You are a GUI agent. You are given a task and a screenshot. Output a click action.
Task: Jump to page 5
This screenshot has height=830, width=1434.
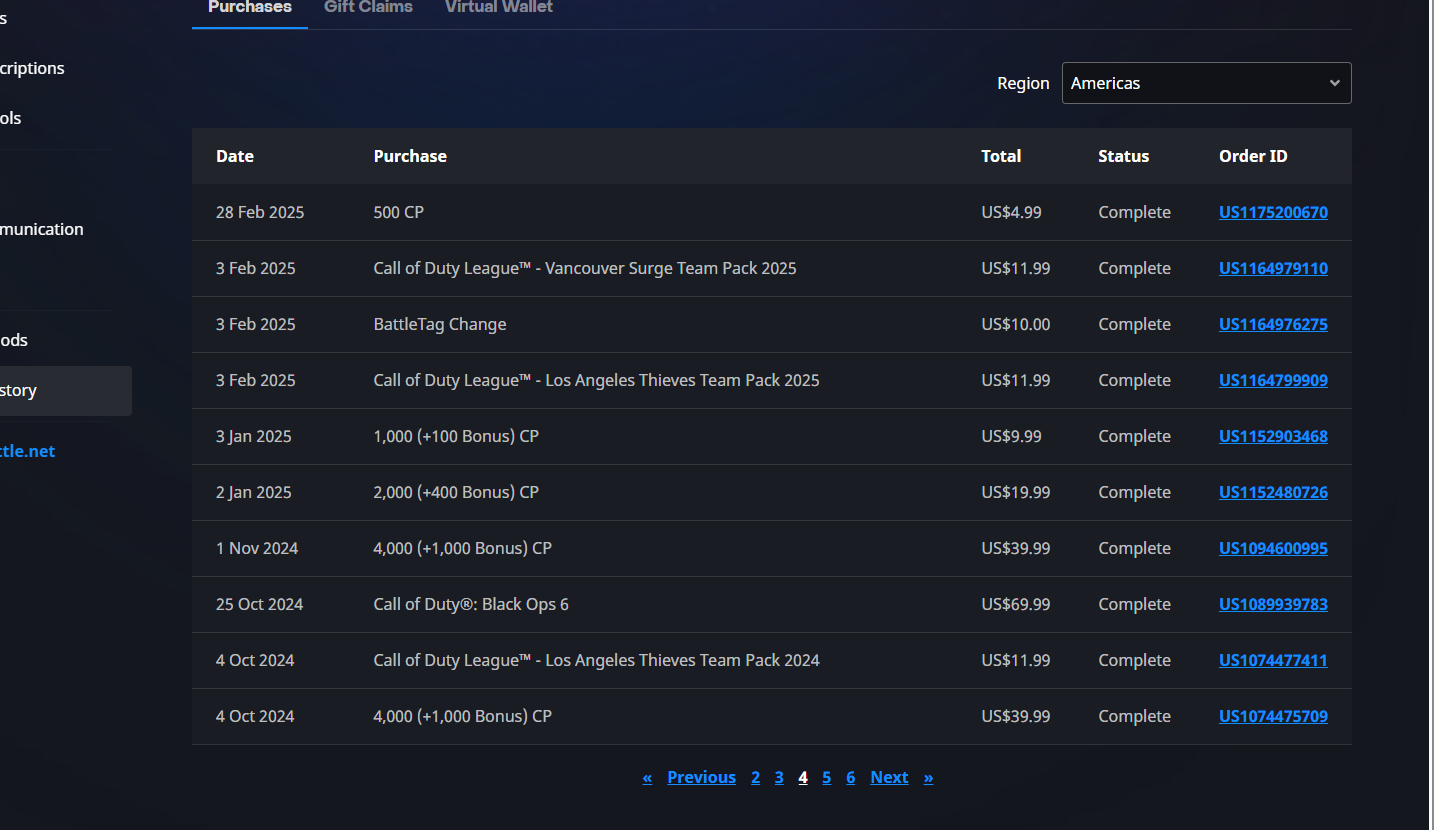pyautogui.click(x=826, y=777)
